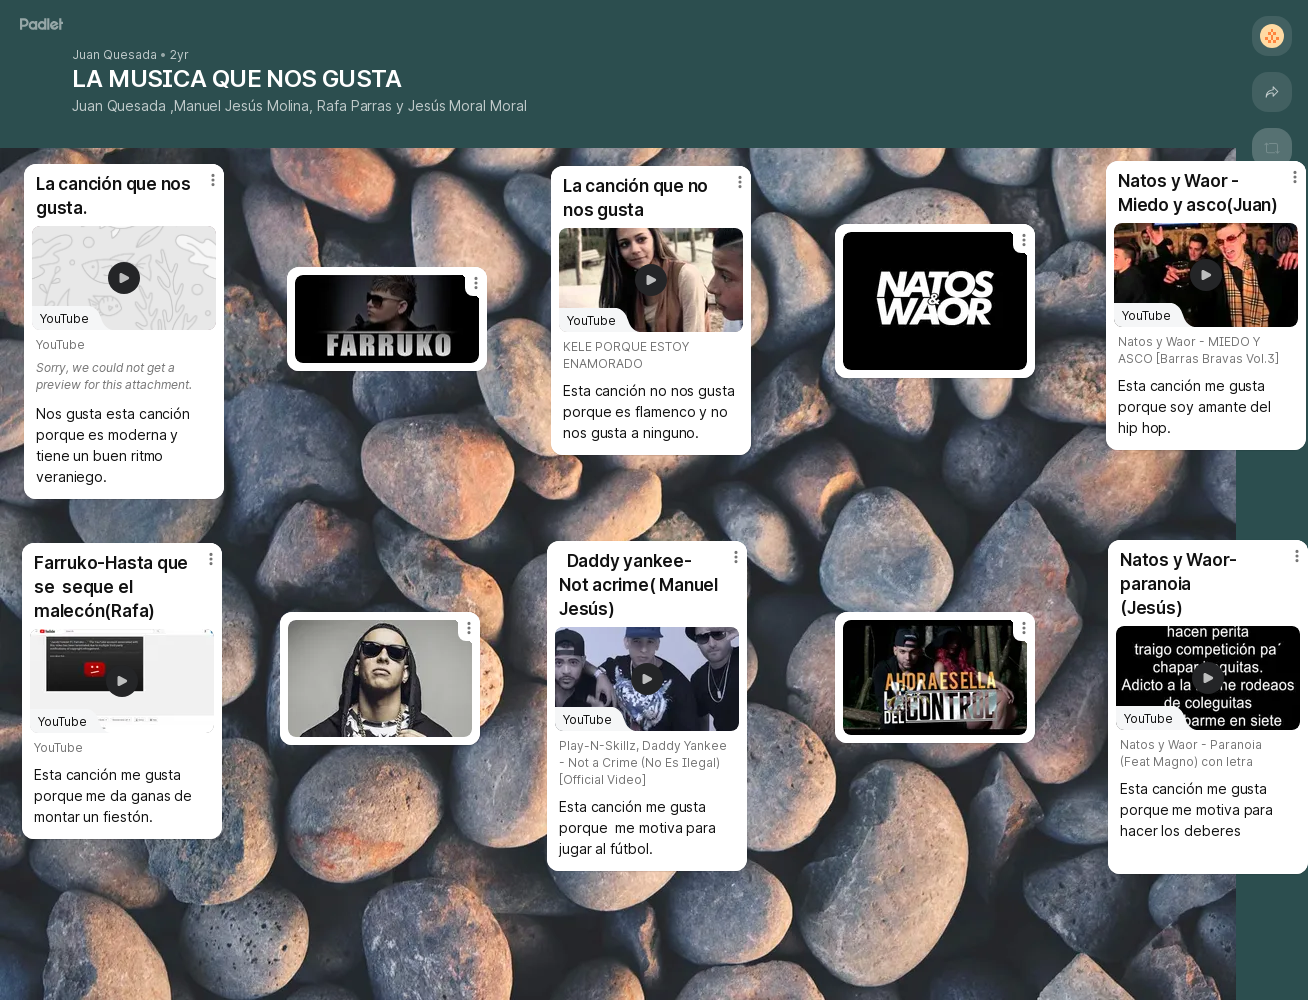This screenshot has height=1000, width=1308.
Task: Open options menu on 'La canción que nos gusta.' post
Action: (213, 180)
